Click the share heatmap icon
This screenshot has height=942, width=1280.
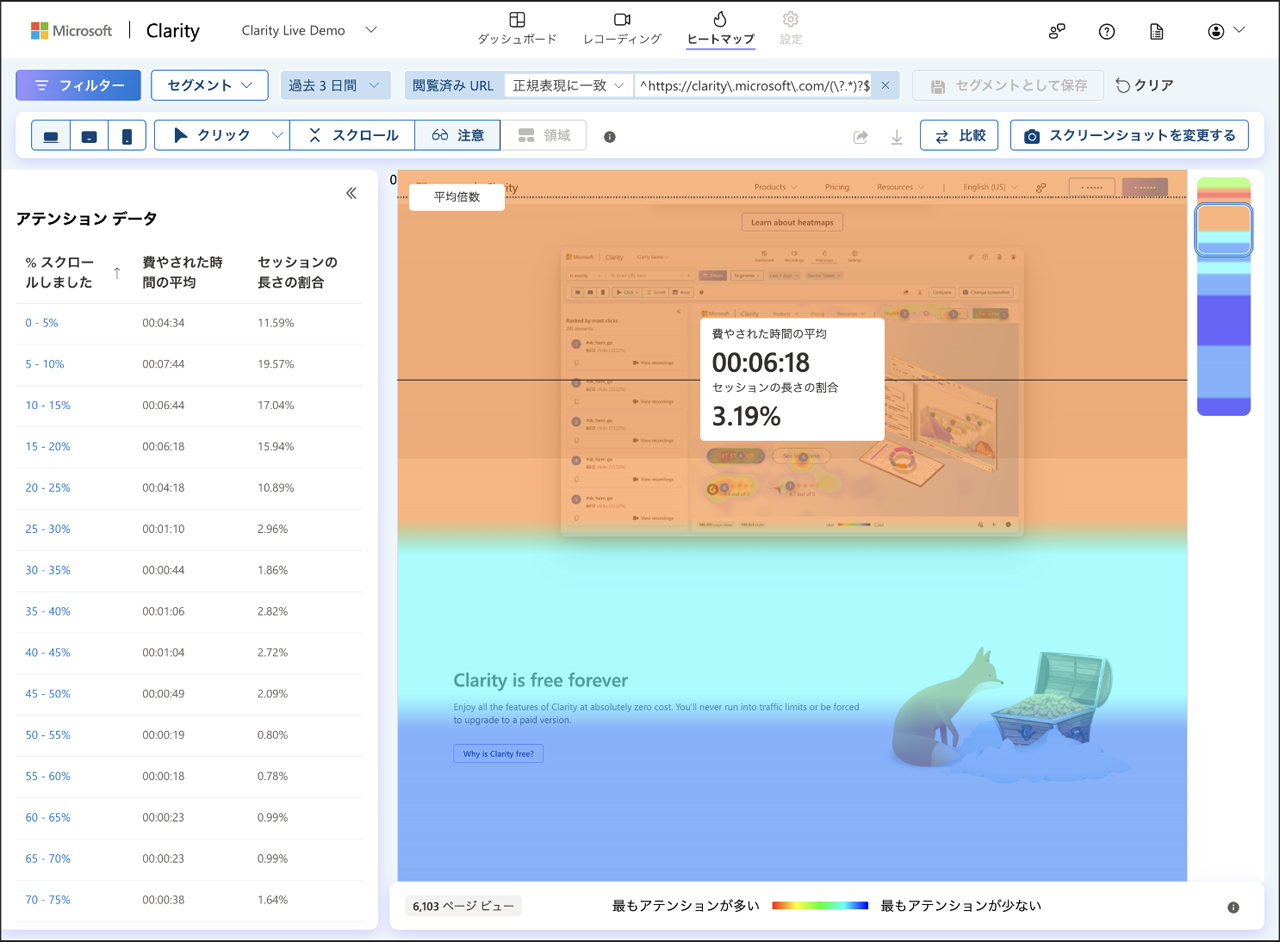click(860, 137)
